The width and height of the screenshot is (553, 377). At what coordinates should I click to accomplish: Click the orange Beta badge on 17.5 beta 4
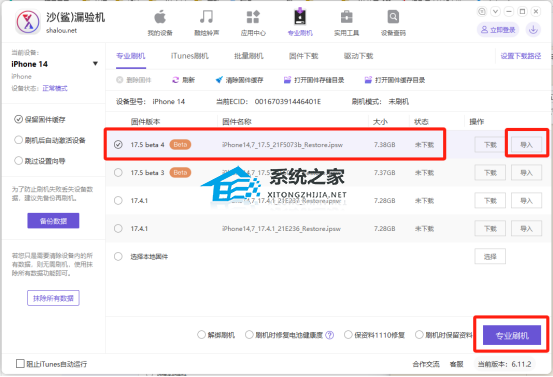pos(180,145)
